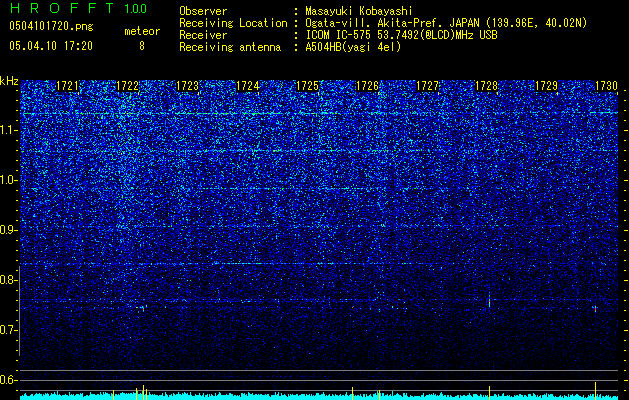Click the 1726 time marker

(367, 86)
